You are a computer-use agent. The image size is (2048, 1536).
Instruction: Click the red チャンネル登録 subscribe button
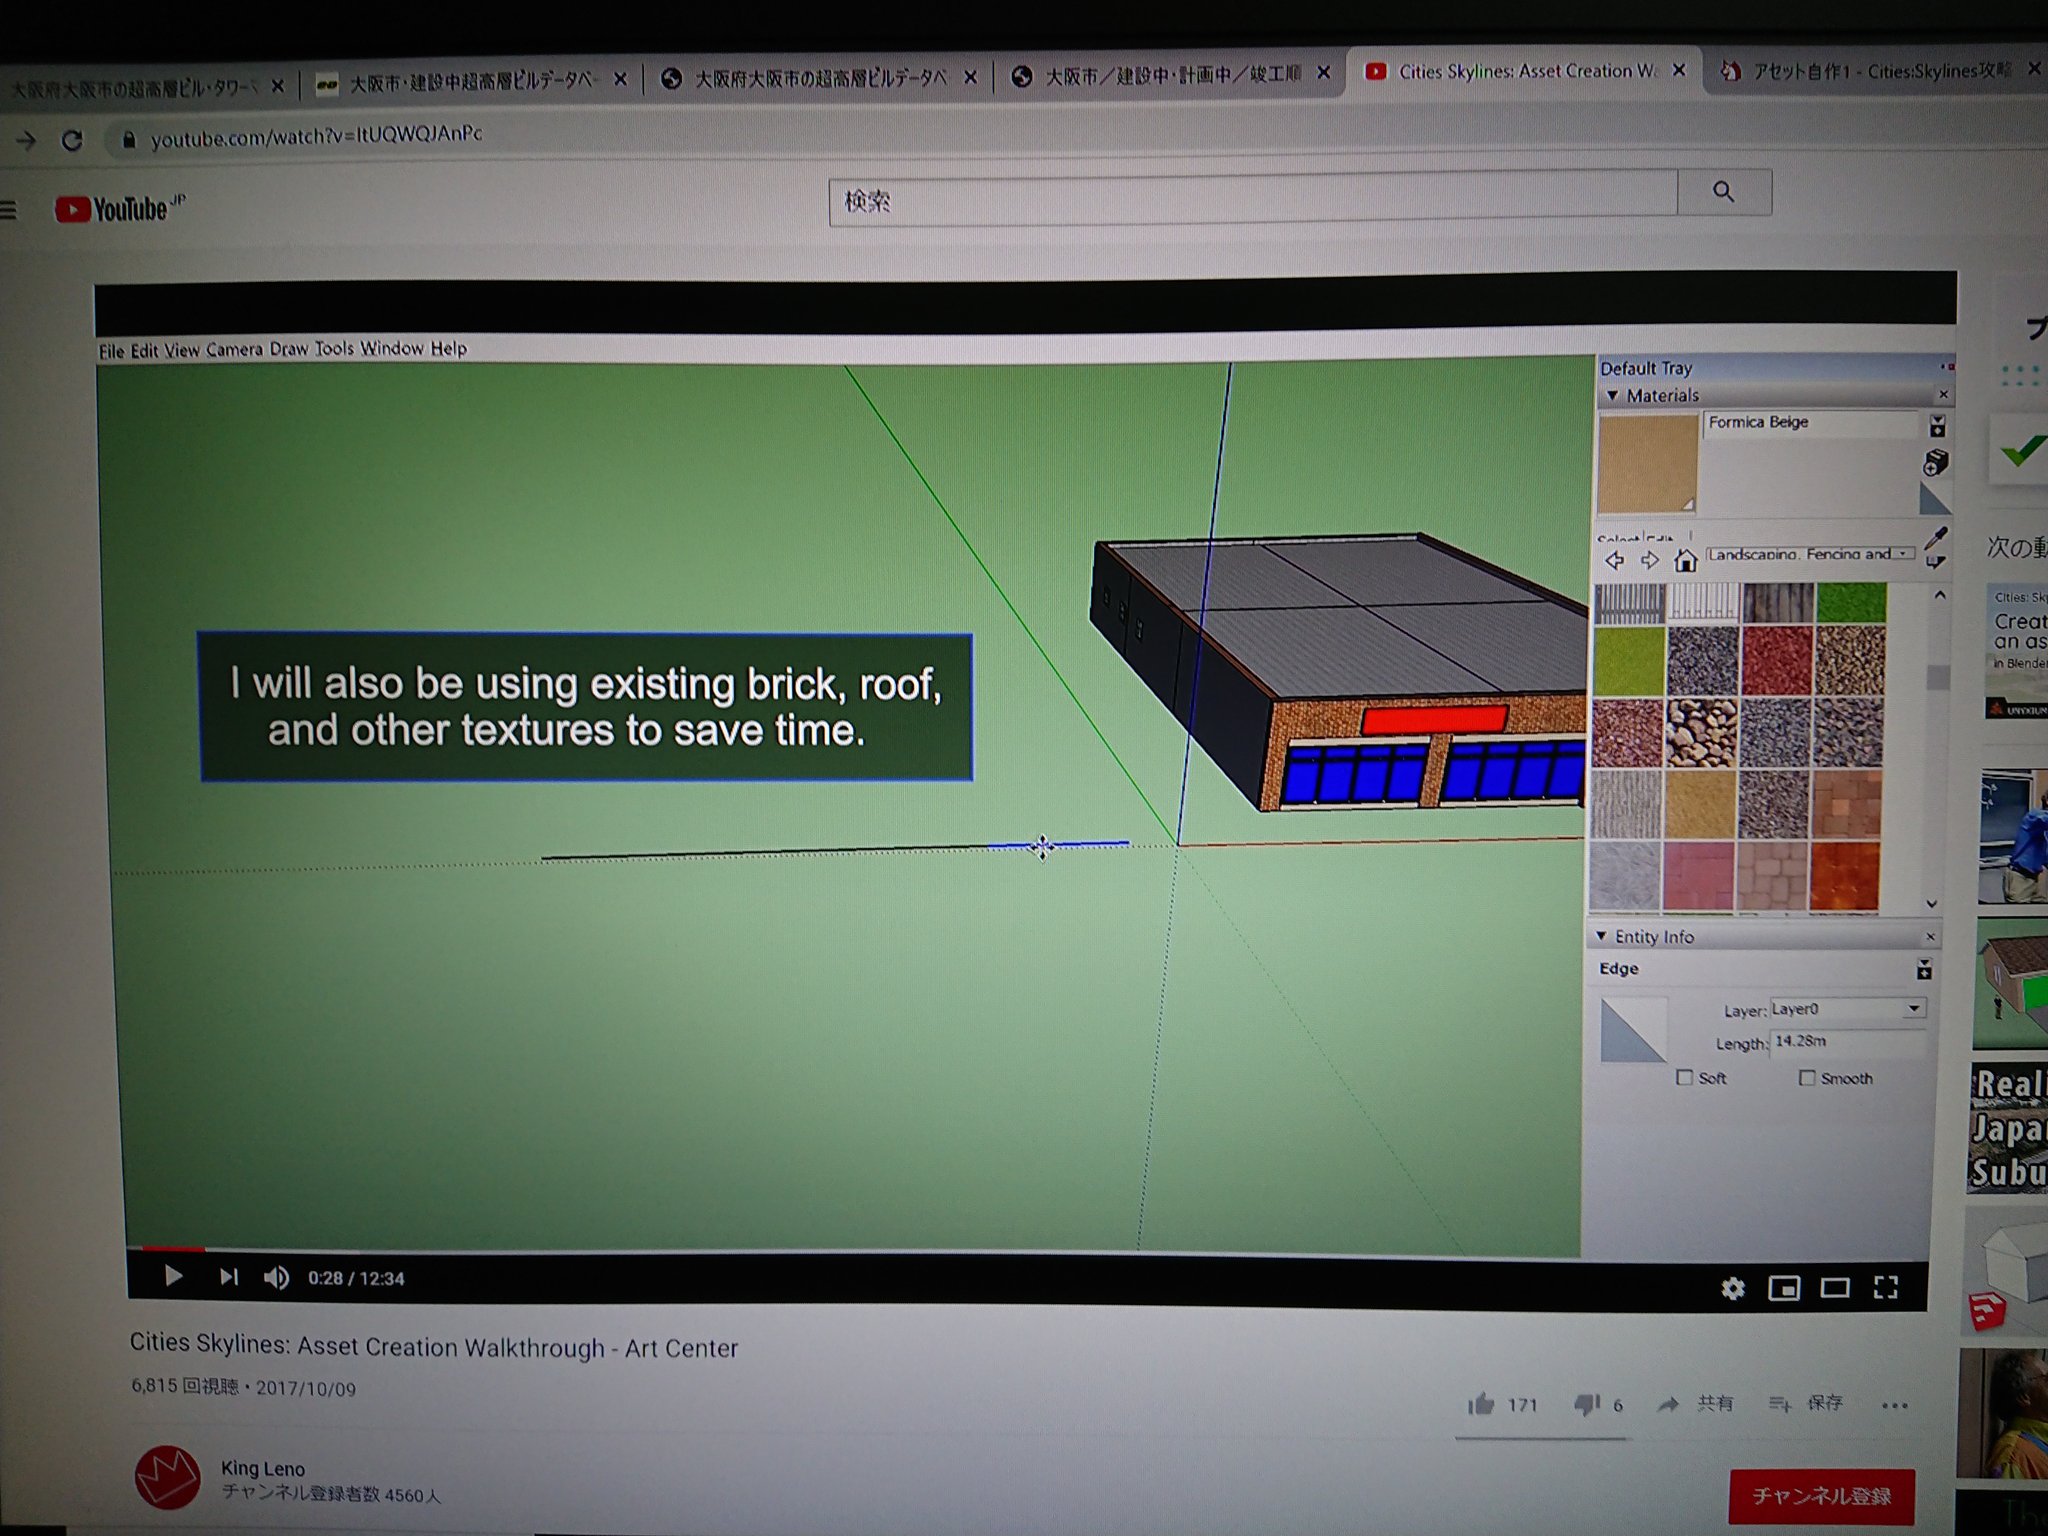(1821, 1495)
